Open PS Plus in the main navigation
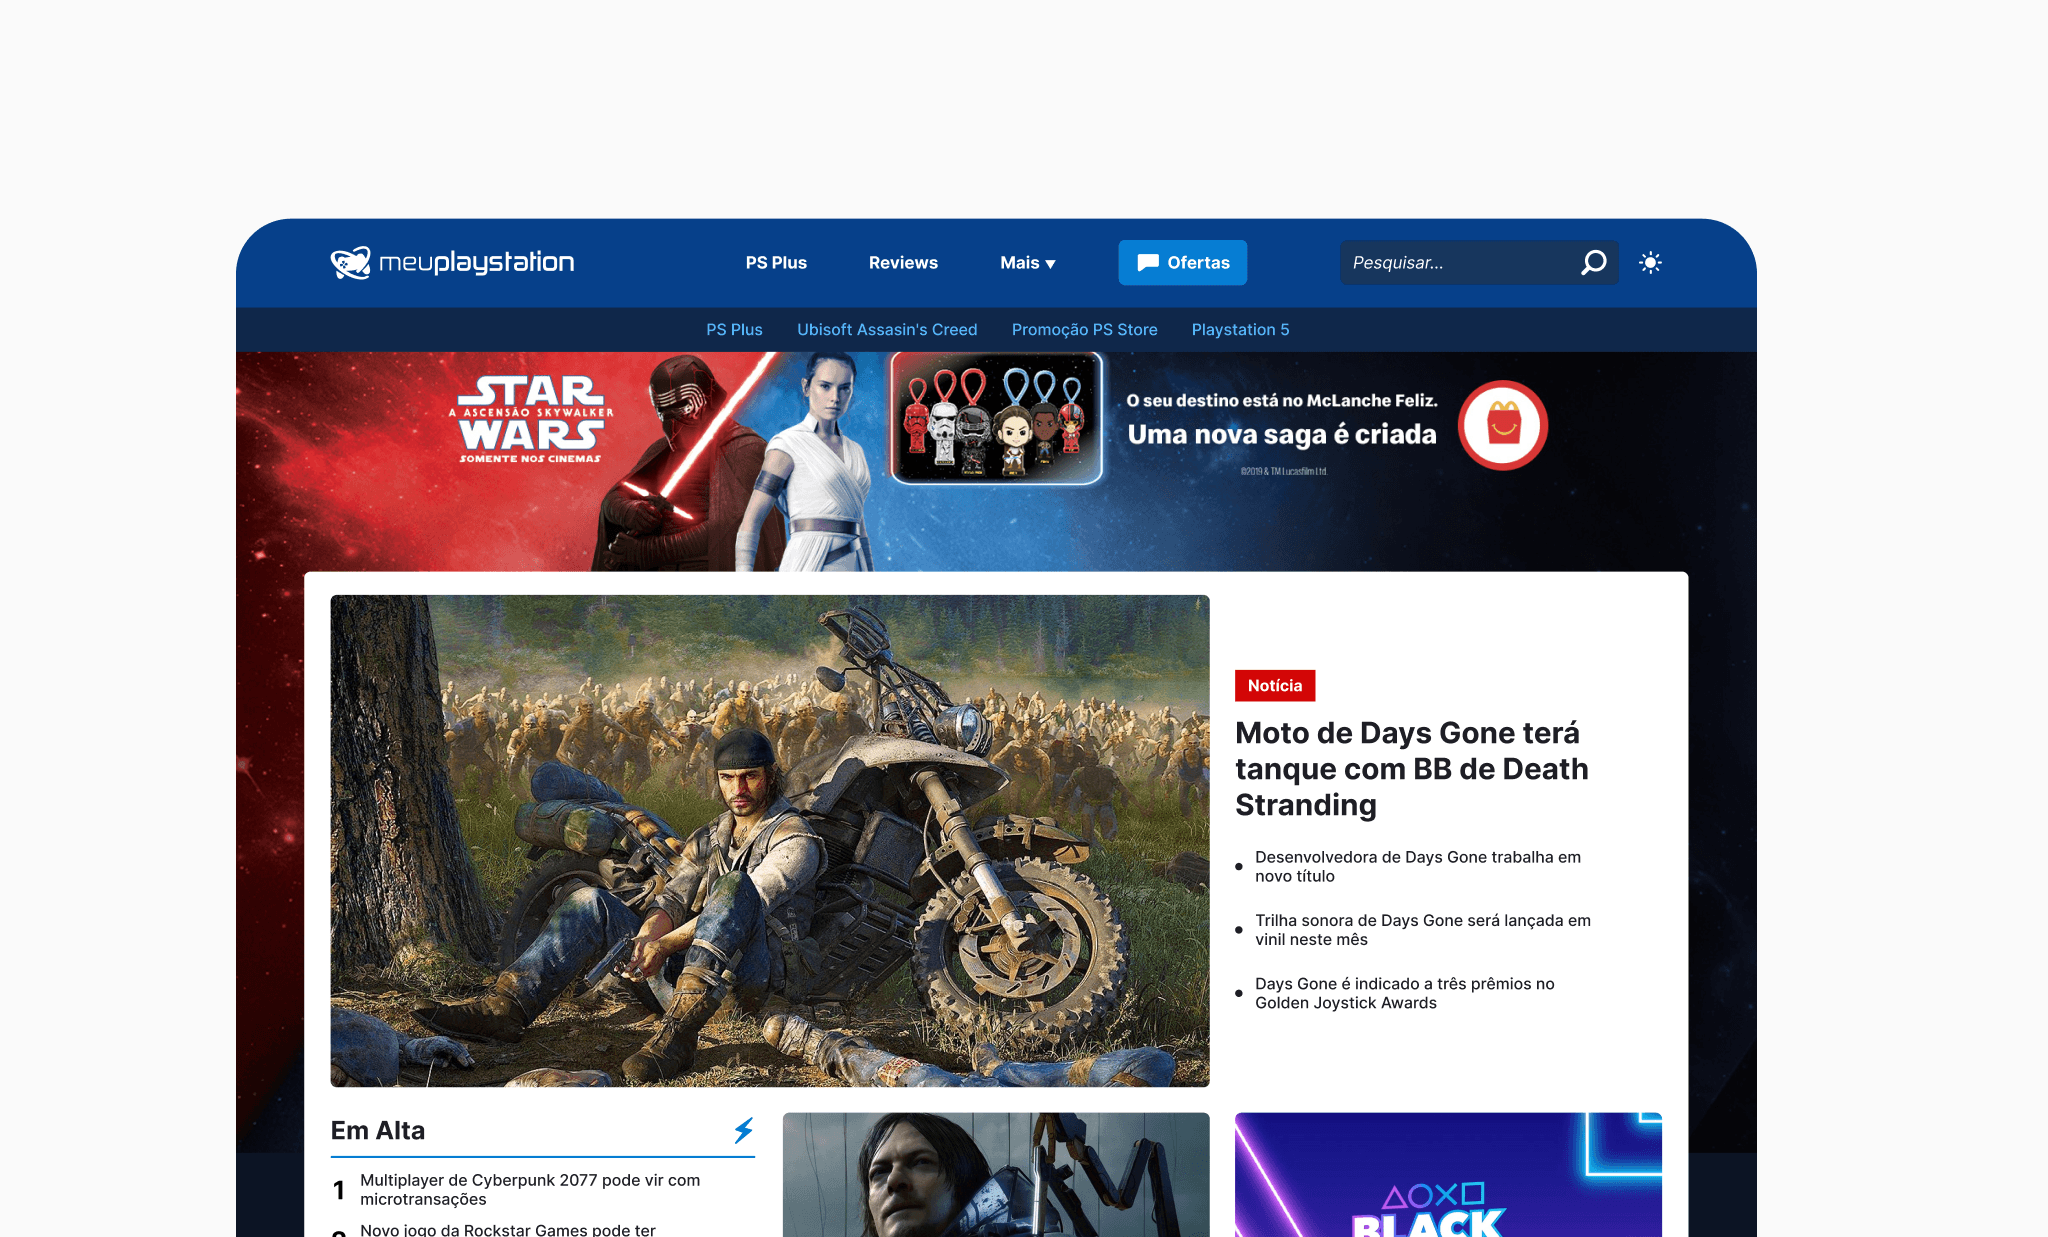This screenshot has height=1237, width=2048. [776, 263]
